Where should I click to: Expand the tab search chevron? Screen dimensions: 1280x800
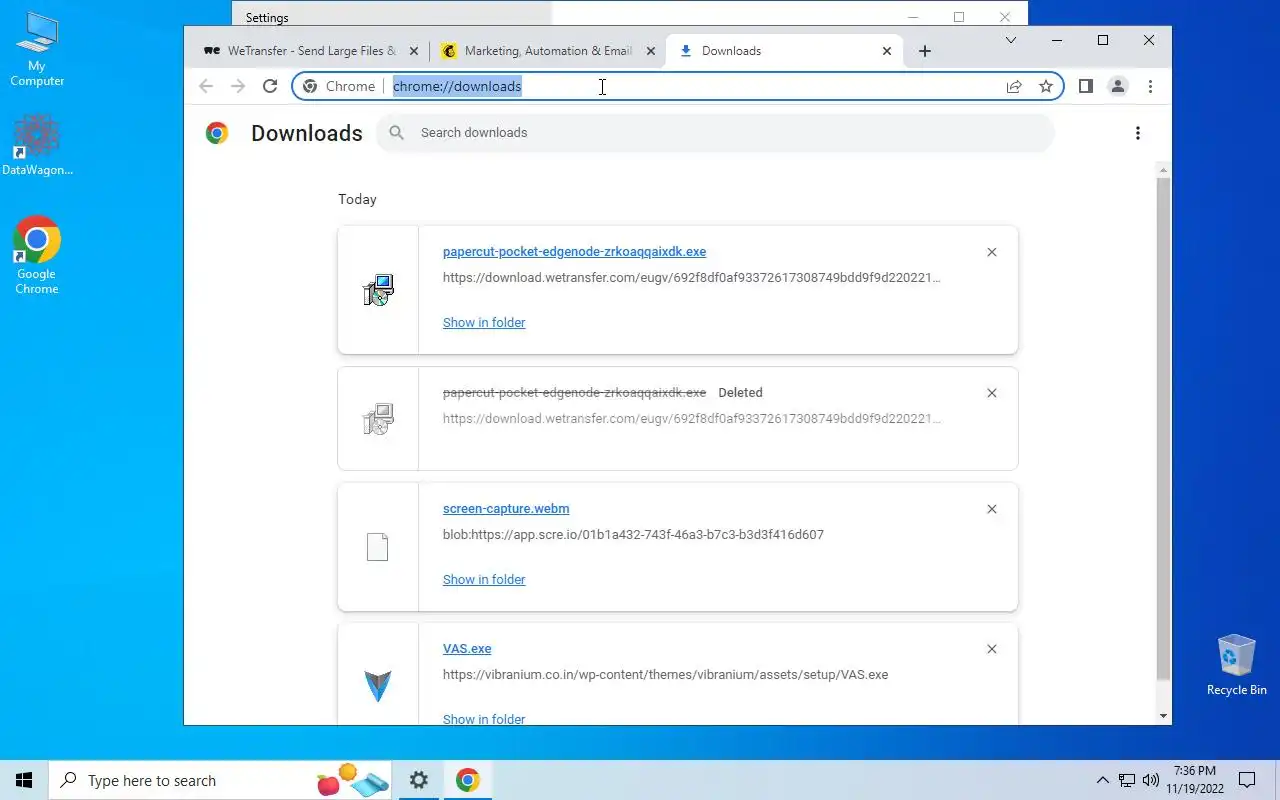1011,41
